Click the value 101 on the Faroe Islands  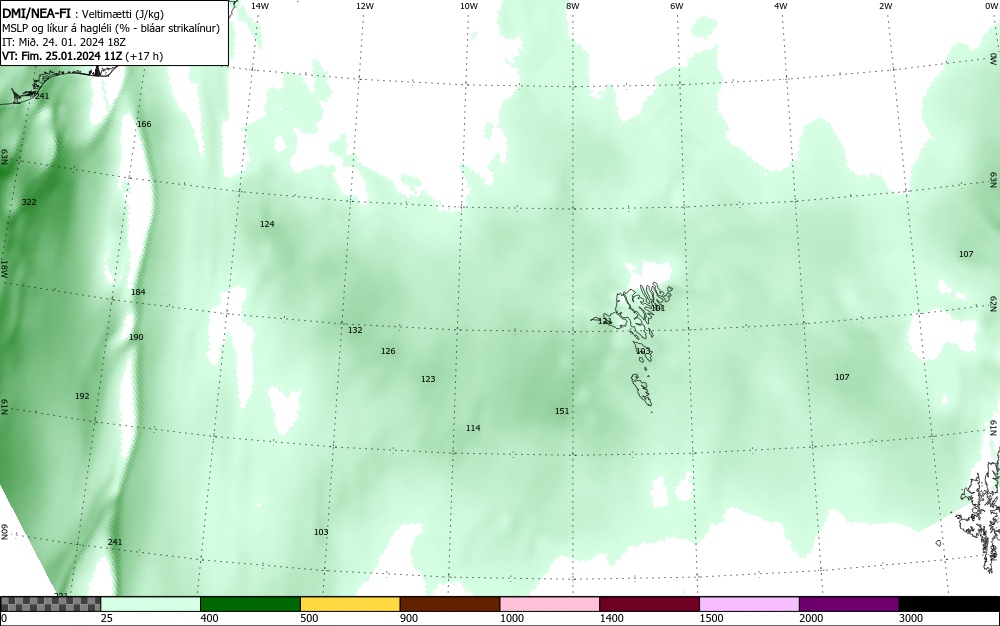coord(658,308)
